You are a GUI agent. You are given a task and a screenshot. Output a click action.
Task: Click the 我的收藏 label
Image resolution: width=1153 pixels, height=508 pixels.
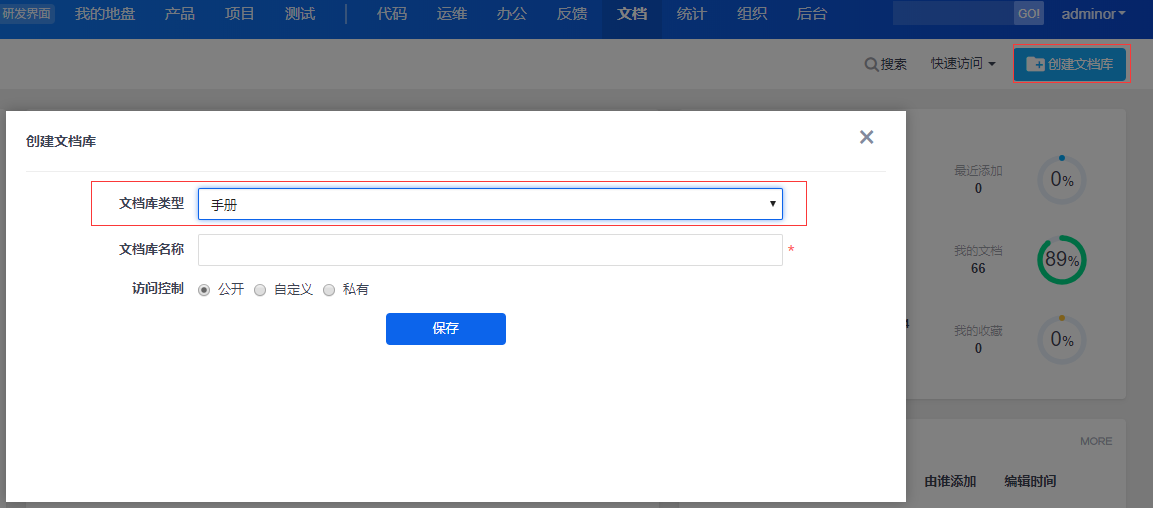pos(978,331)
